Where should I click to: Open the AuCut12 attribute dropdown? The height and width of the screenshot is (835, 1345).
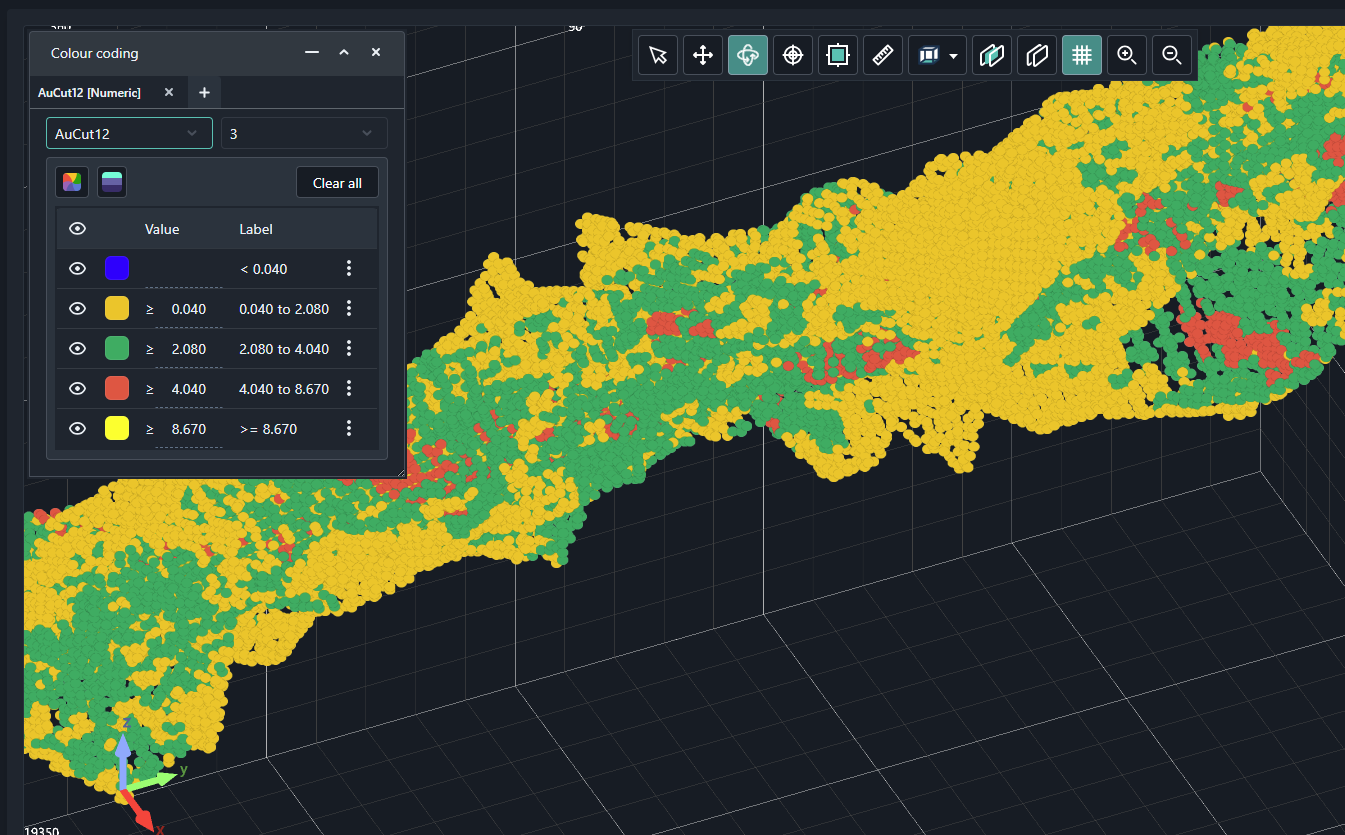(x=129, y=133)
